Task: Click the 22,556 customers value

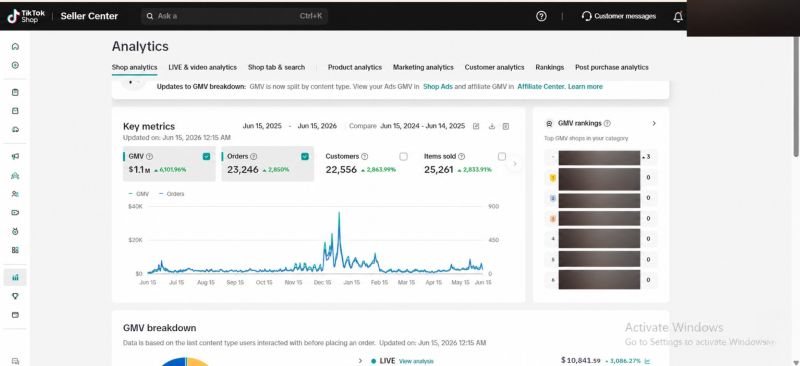Action: tap(341, 169)
